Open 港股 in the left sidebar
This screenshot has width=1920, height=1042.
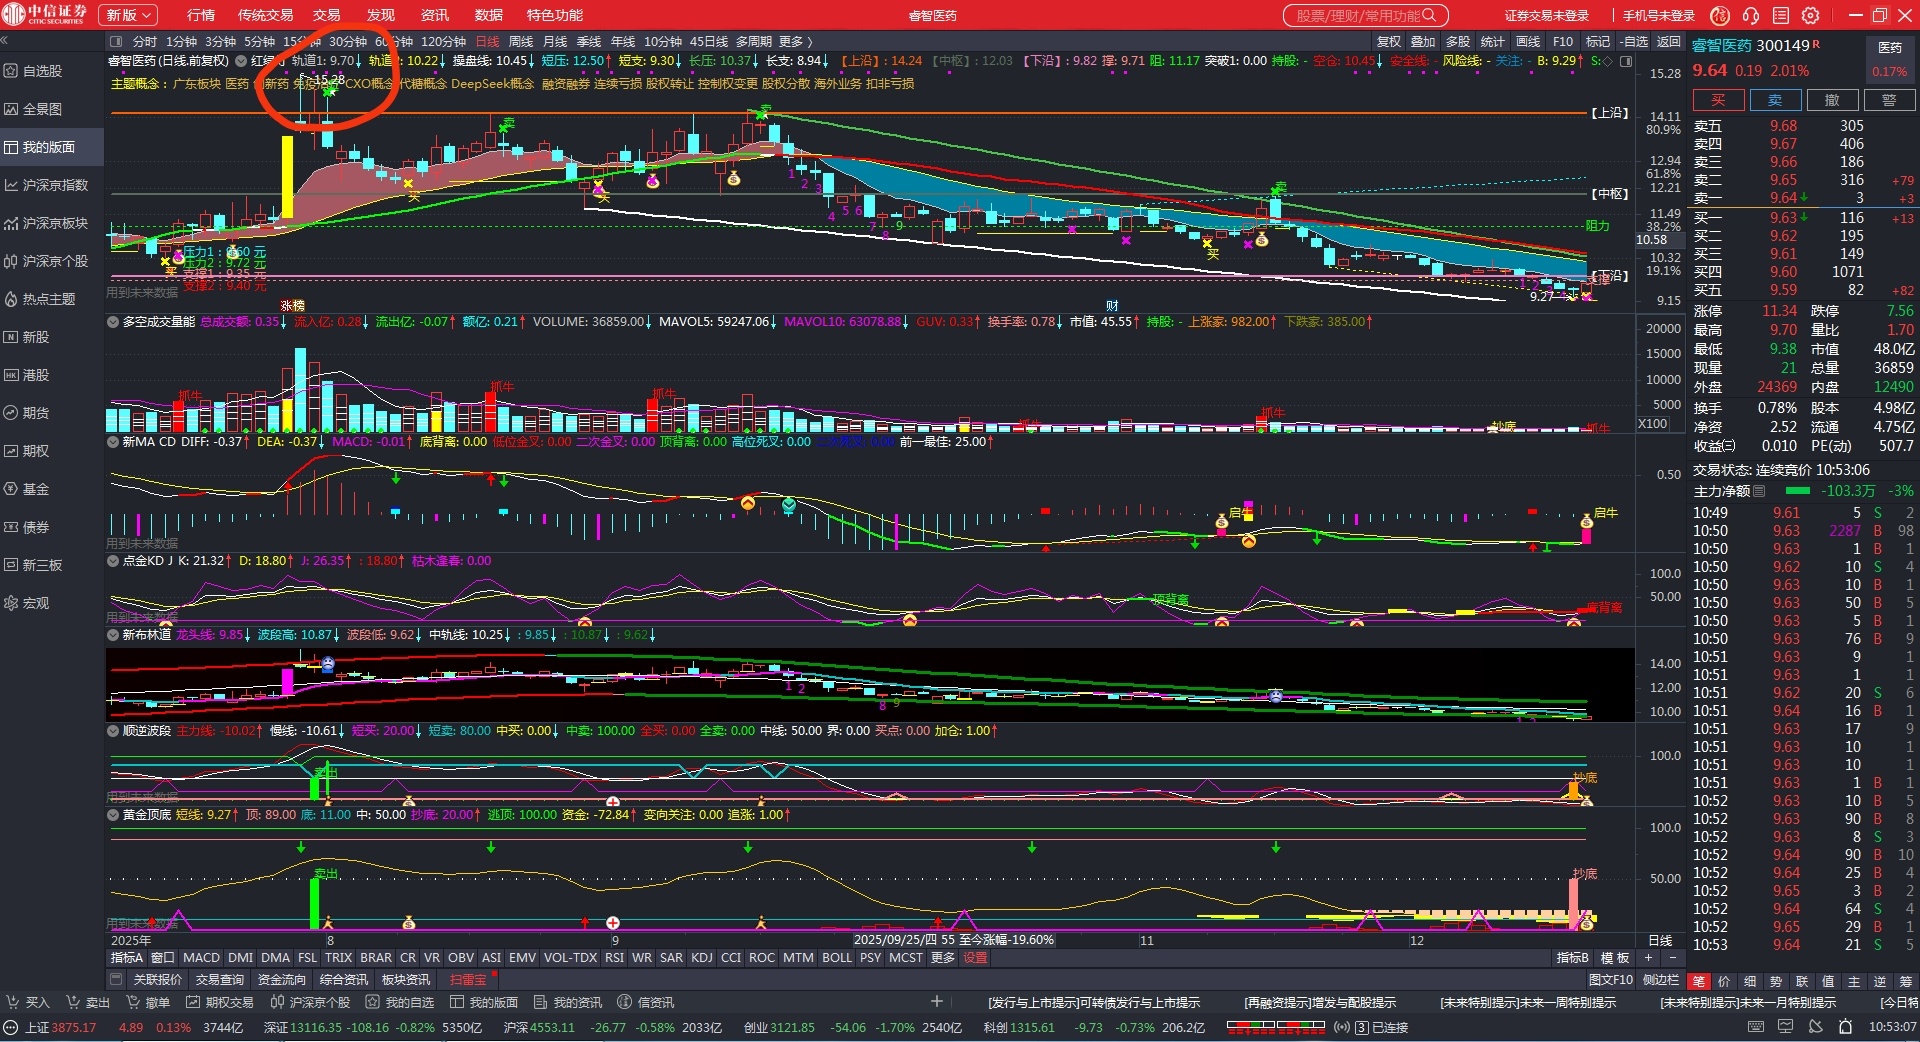(x=28, y=375)
